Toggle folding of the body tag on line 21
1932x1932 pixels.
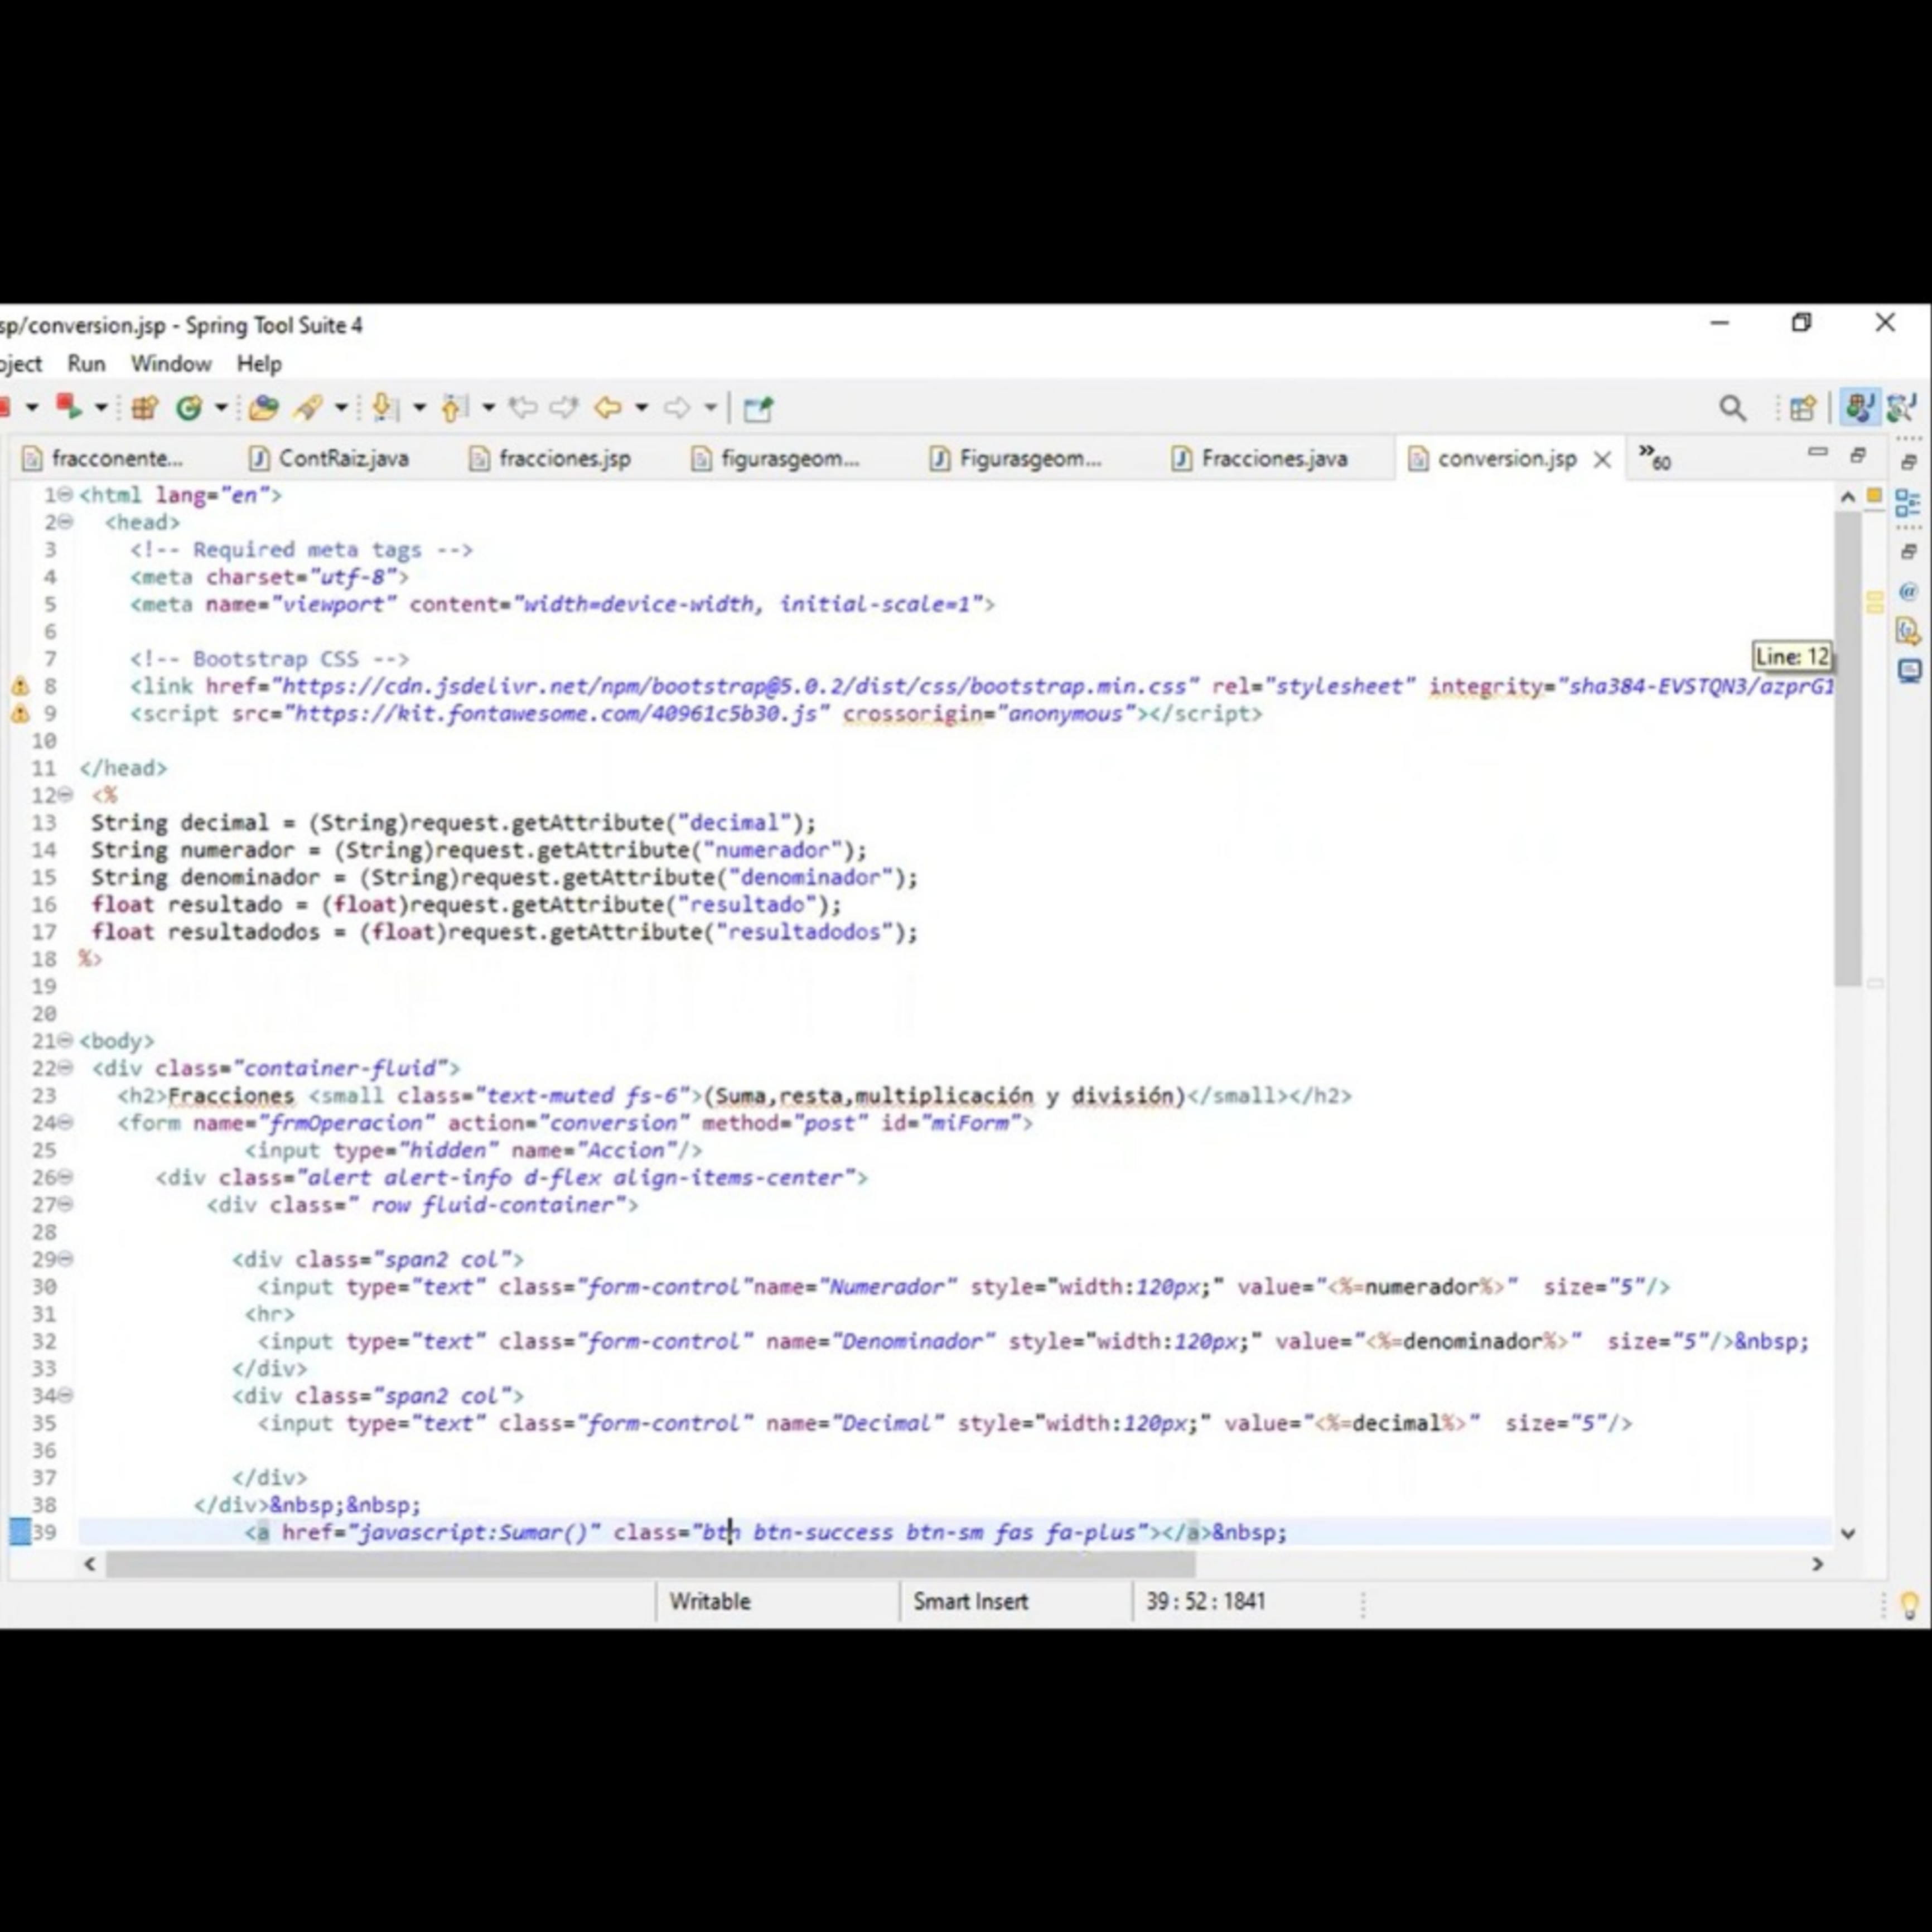tap(65, 1041)
